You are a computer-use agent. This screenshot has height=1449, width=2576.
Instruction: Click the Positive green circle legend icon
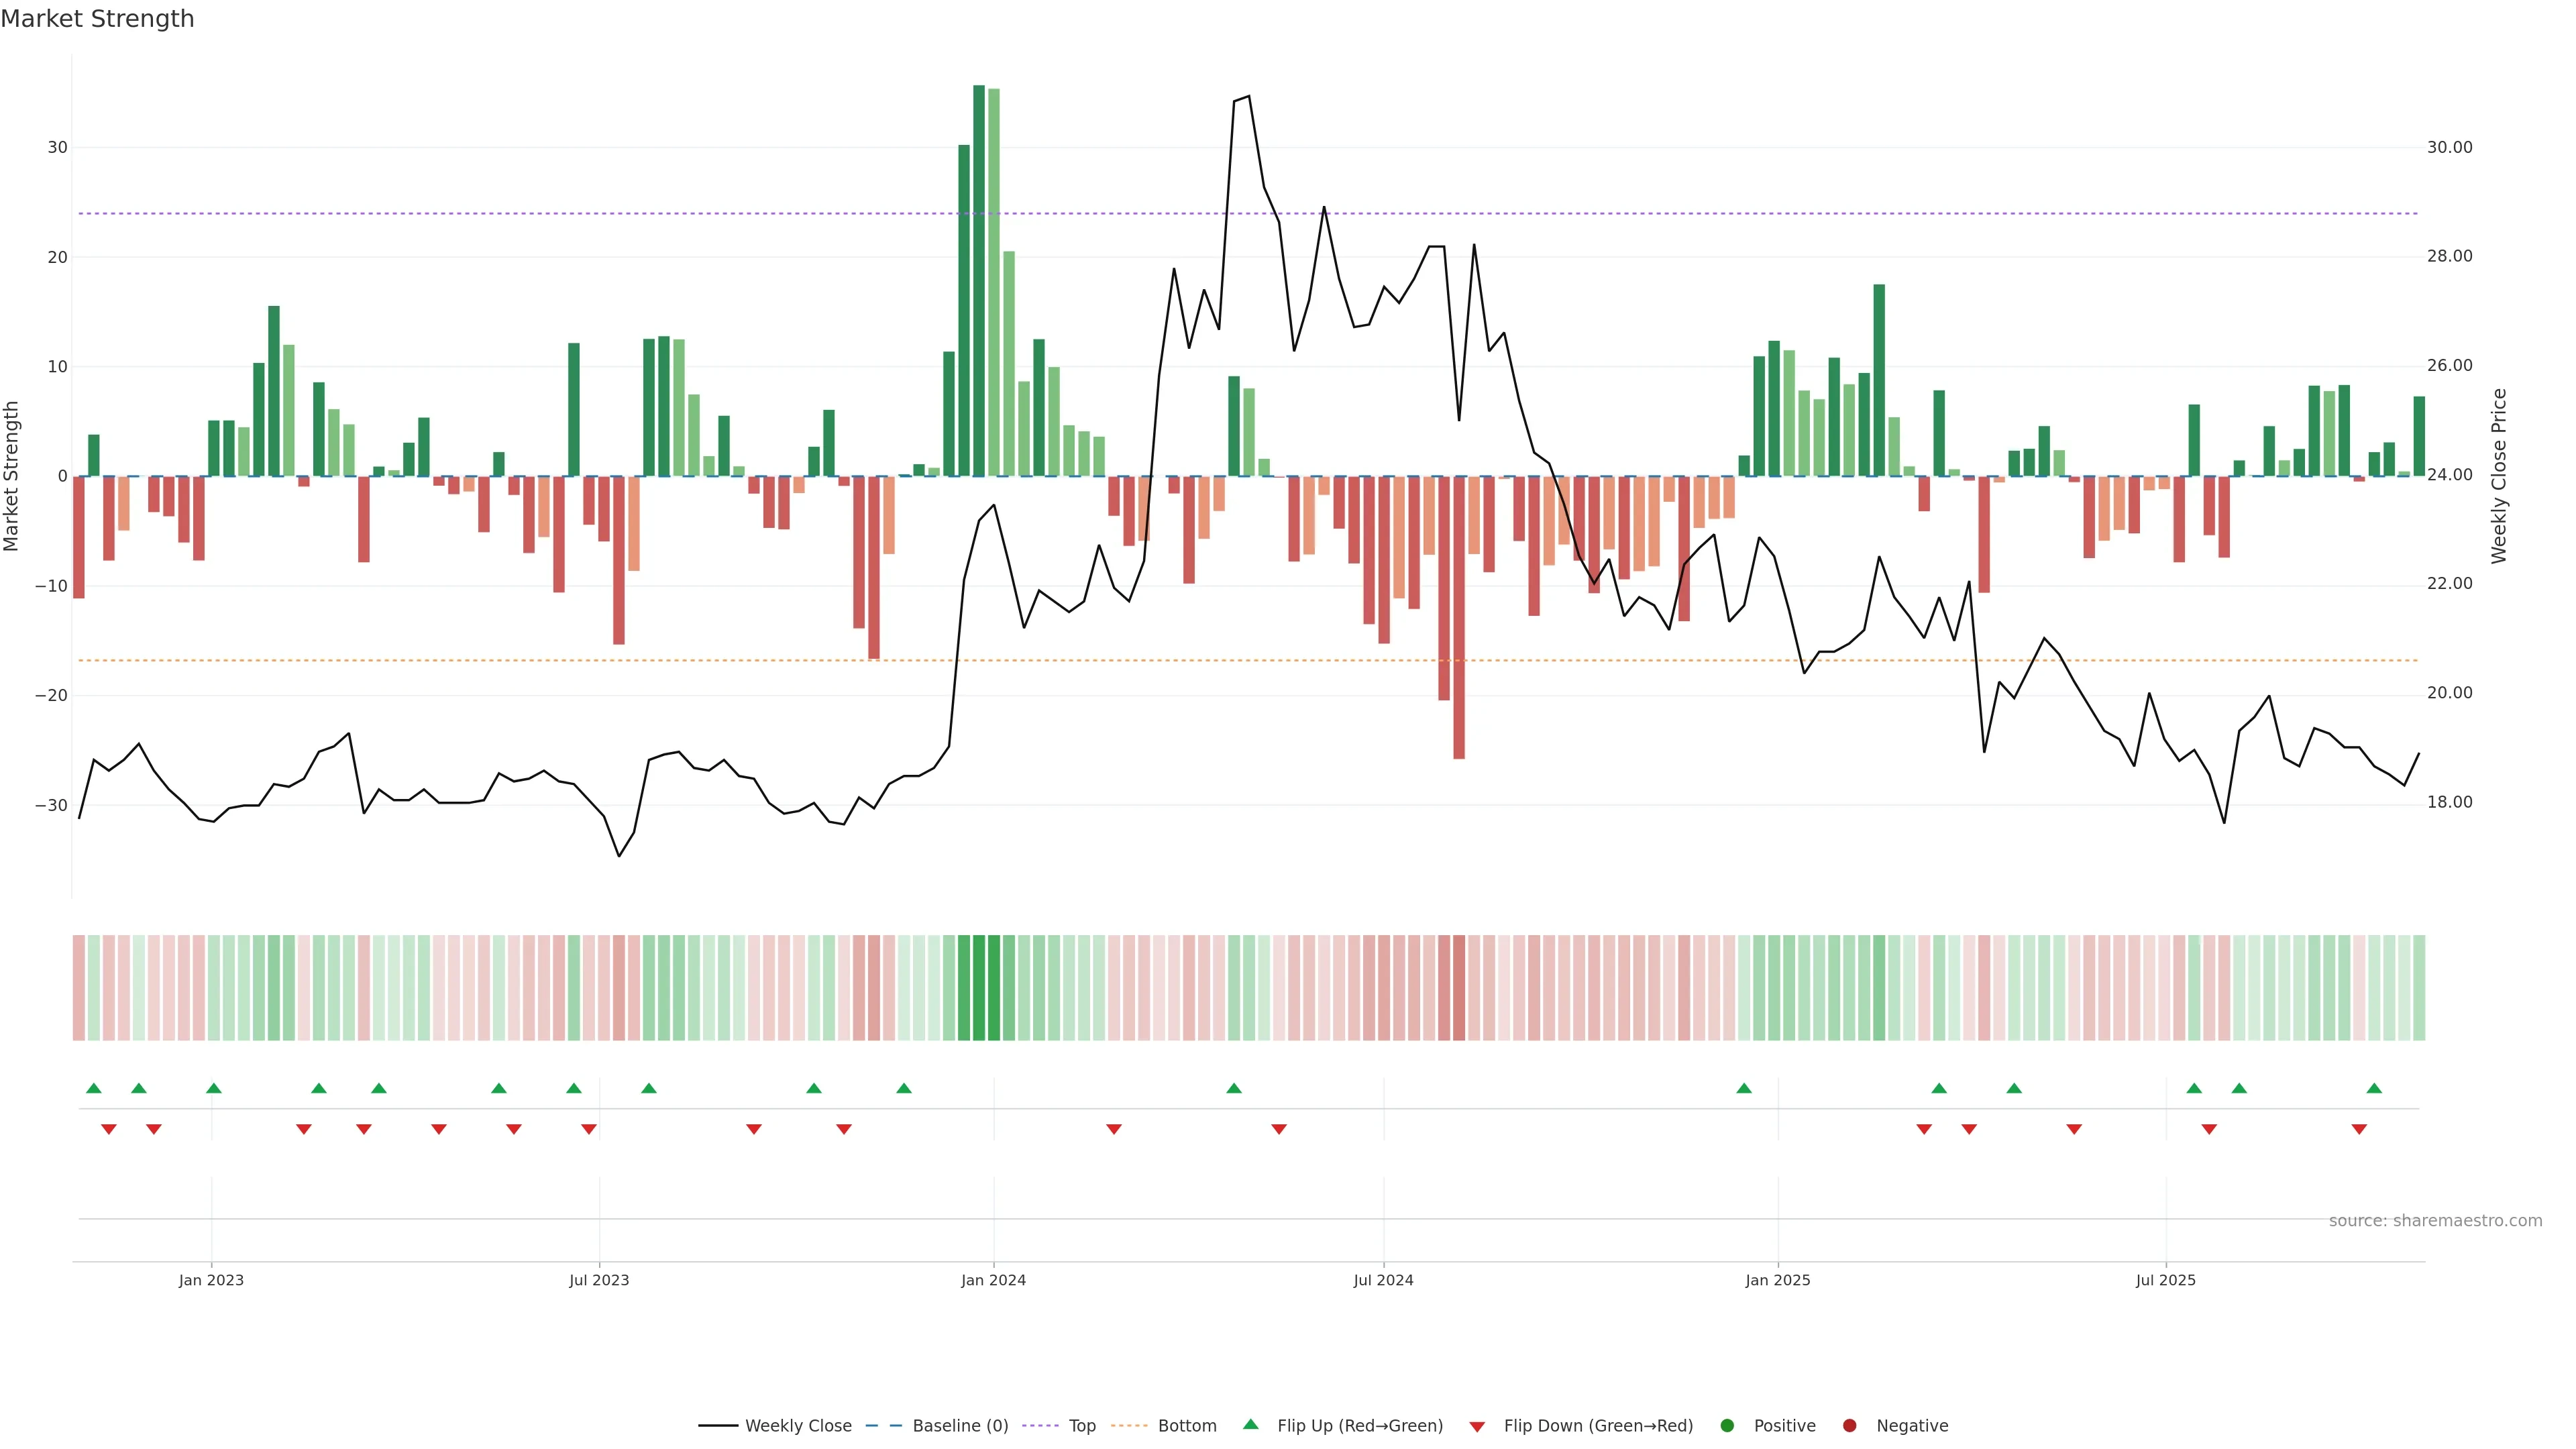[x=1727, y=1425]
